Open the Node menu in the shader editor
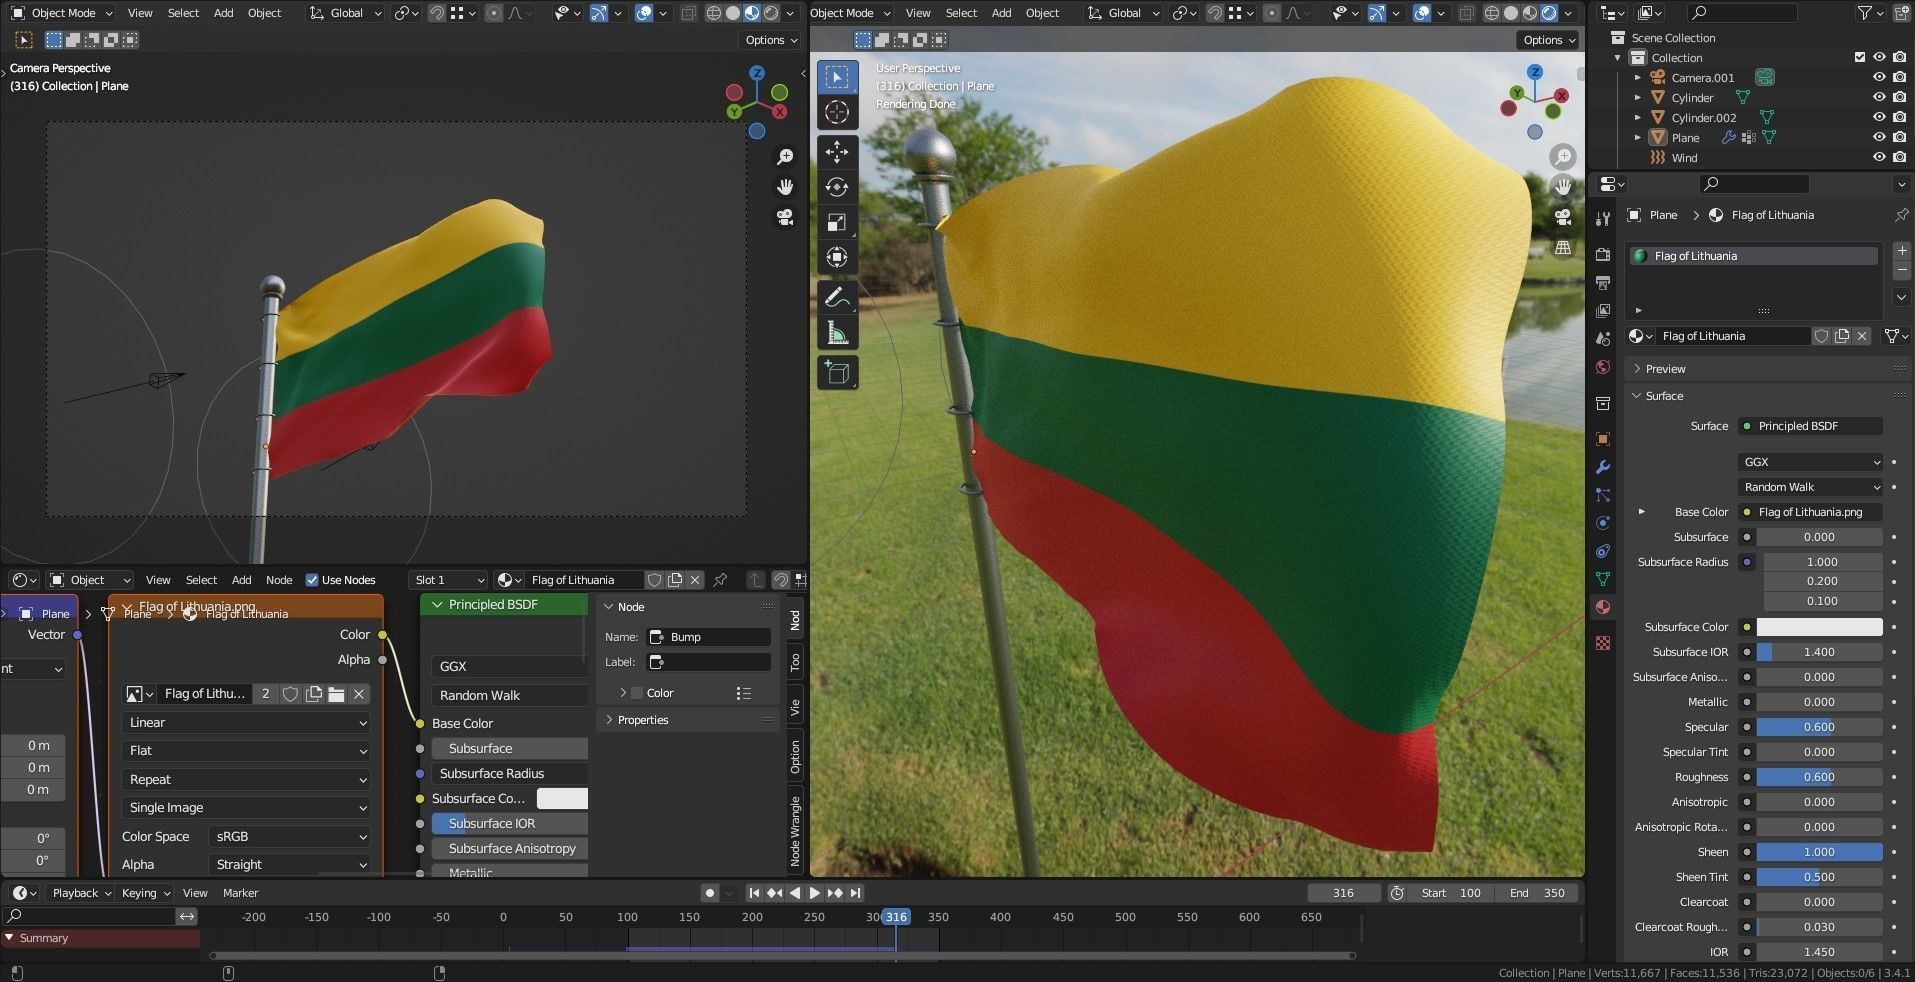This screenshot has width=1915, height=982. (278, 580)
